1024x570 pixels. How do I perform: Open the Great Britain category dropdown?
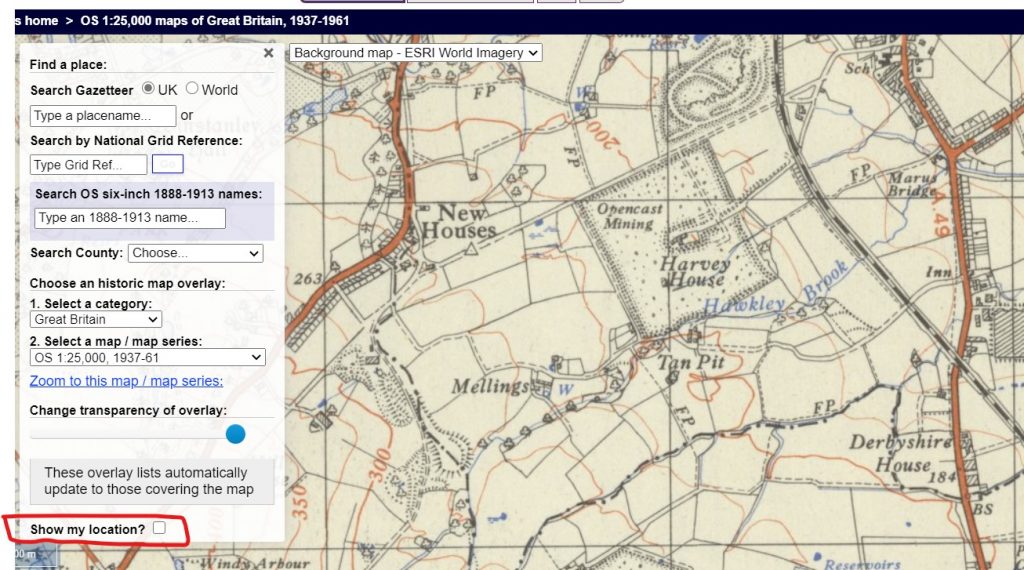tap(96, 319)
